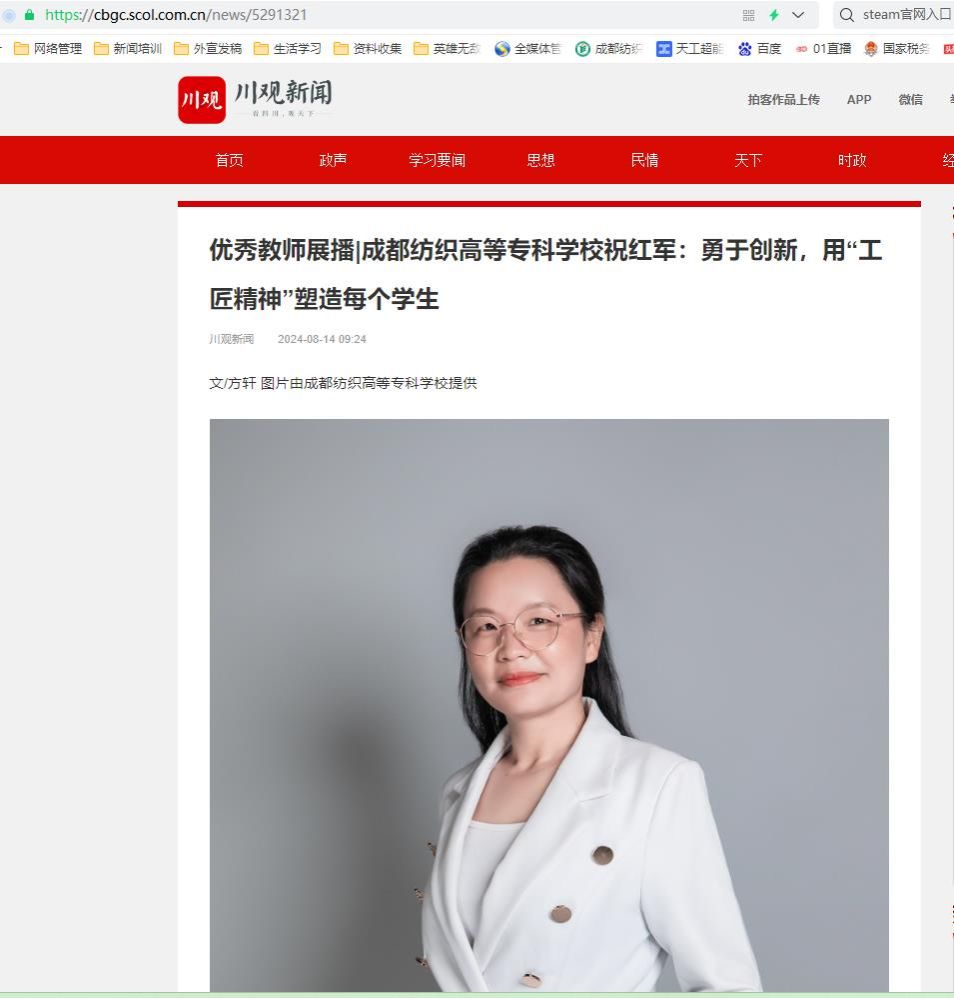Open the QR code grid icon

748,15
